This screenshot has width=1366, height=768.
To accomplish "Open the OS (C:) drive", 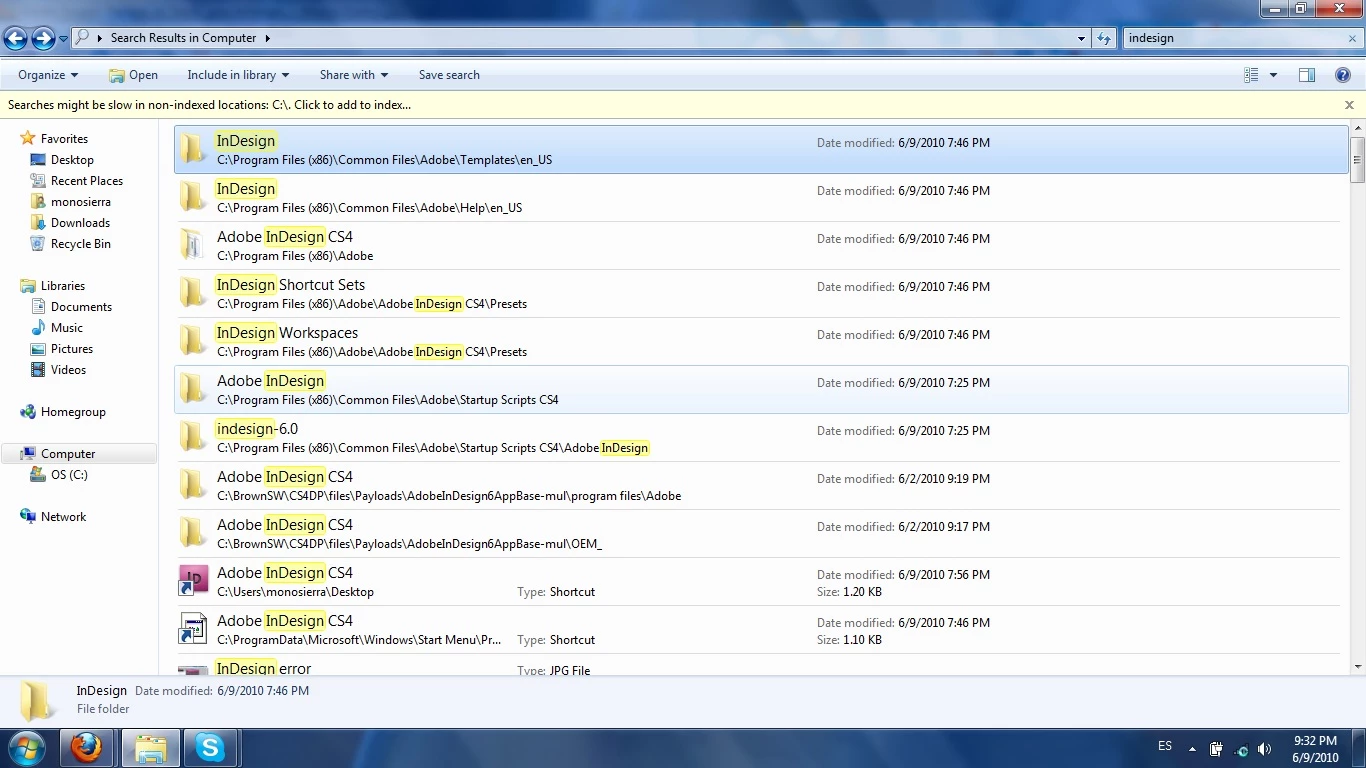I will click(69, 475).
